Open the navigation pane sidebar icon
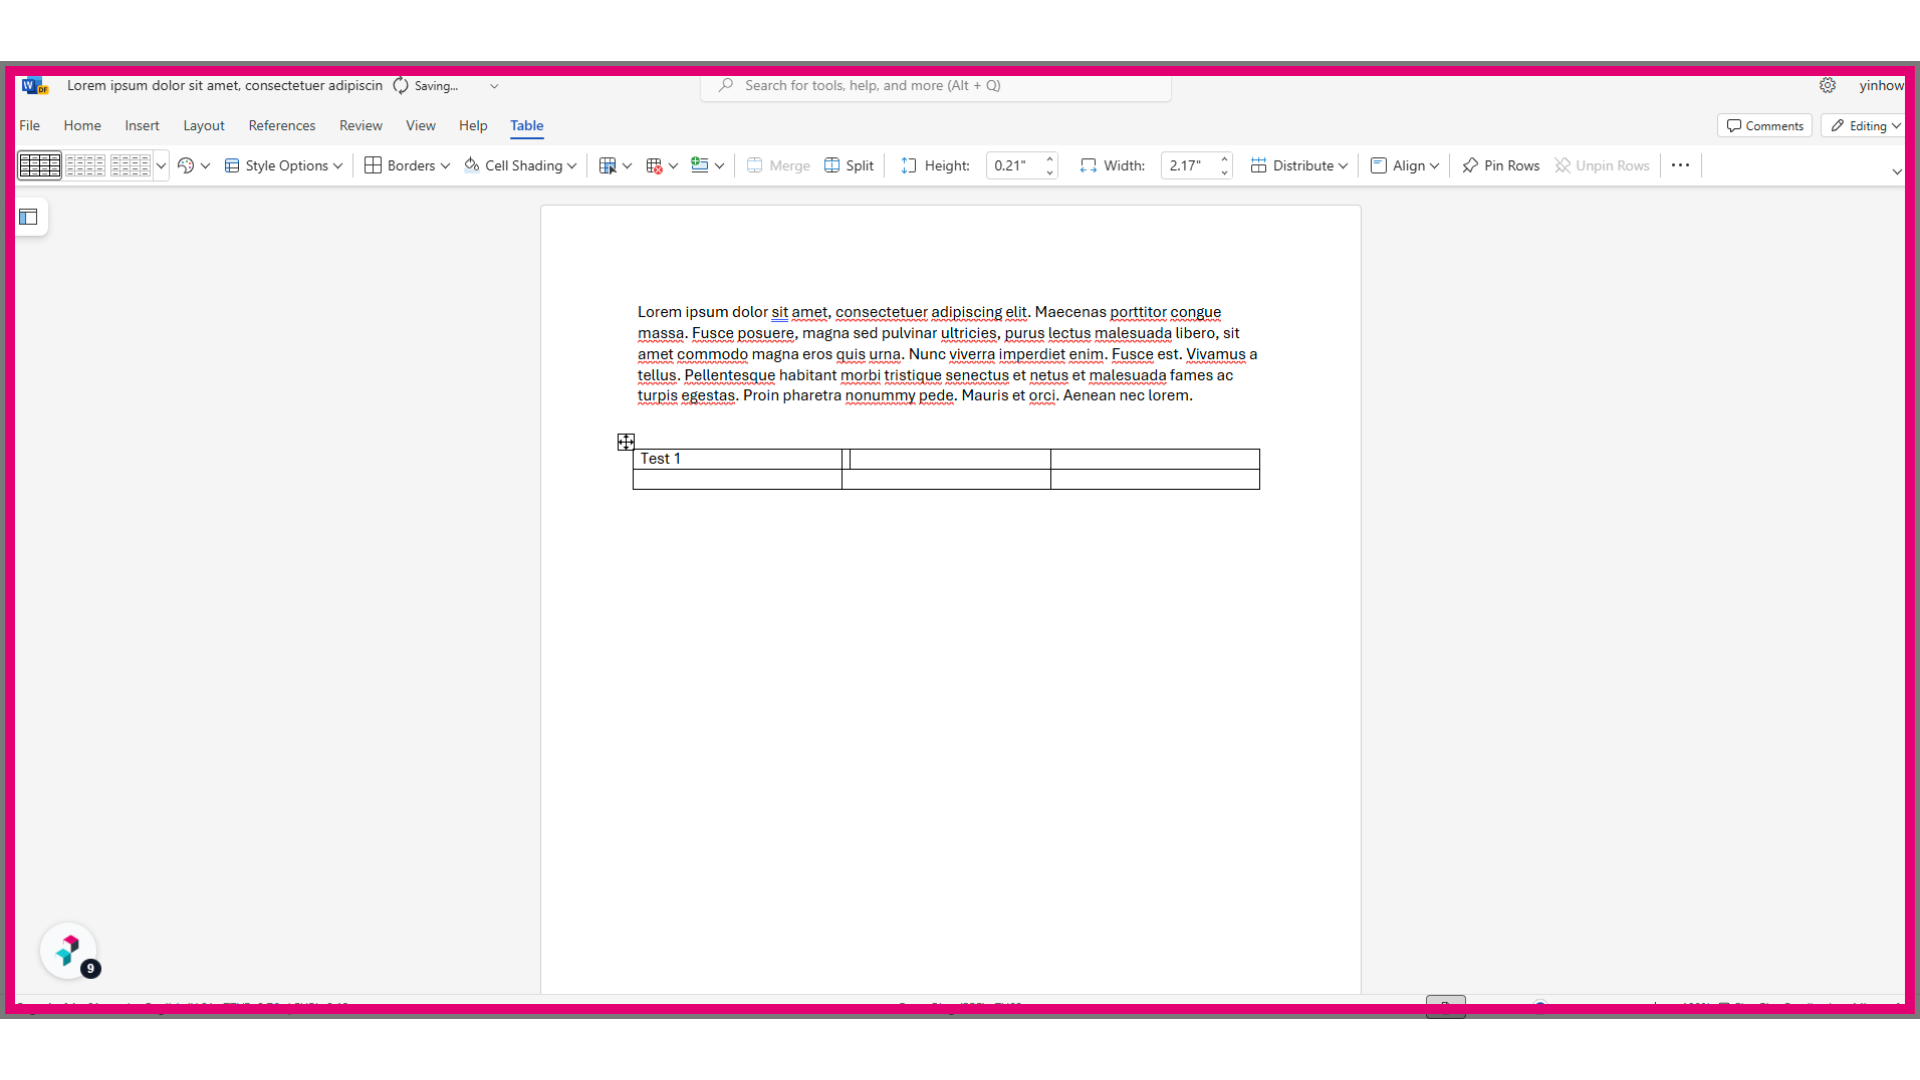Screen dimensions: 1920x1080 point(28,217)
